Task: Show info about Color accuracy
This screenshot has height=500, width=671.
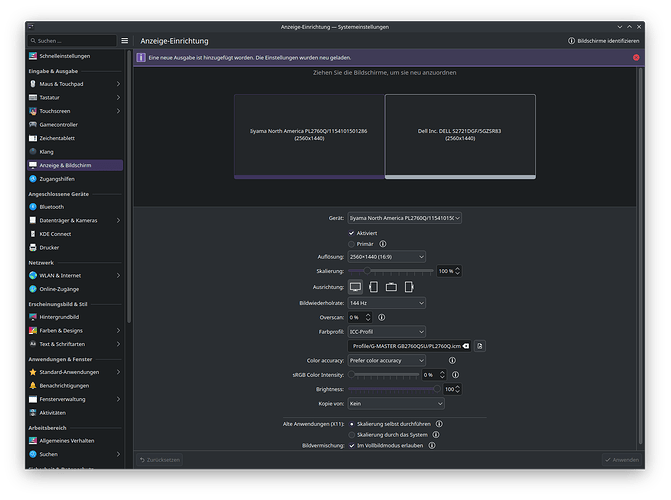Action: [452, 360]
